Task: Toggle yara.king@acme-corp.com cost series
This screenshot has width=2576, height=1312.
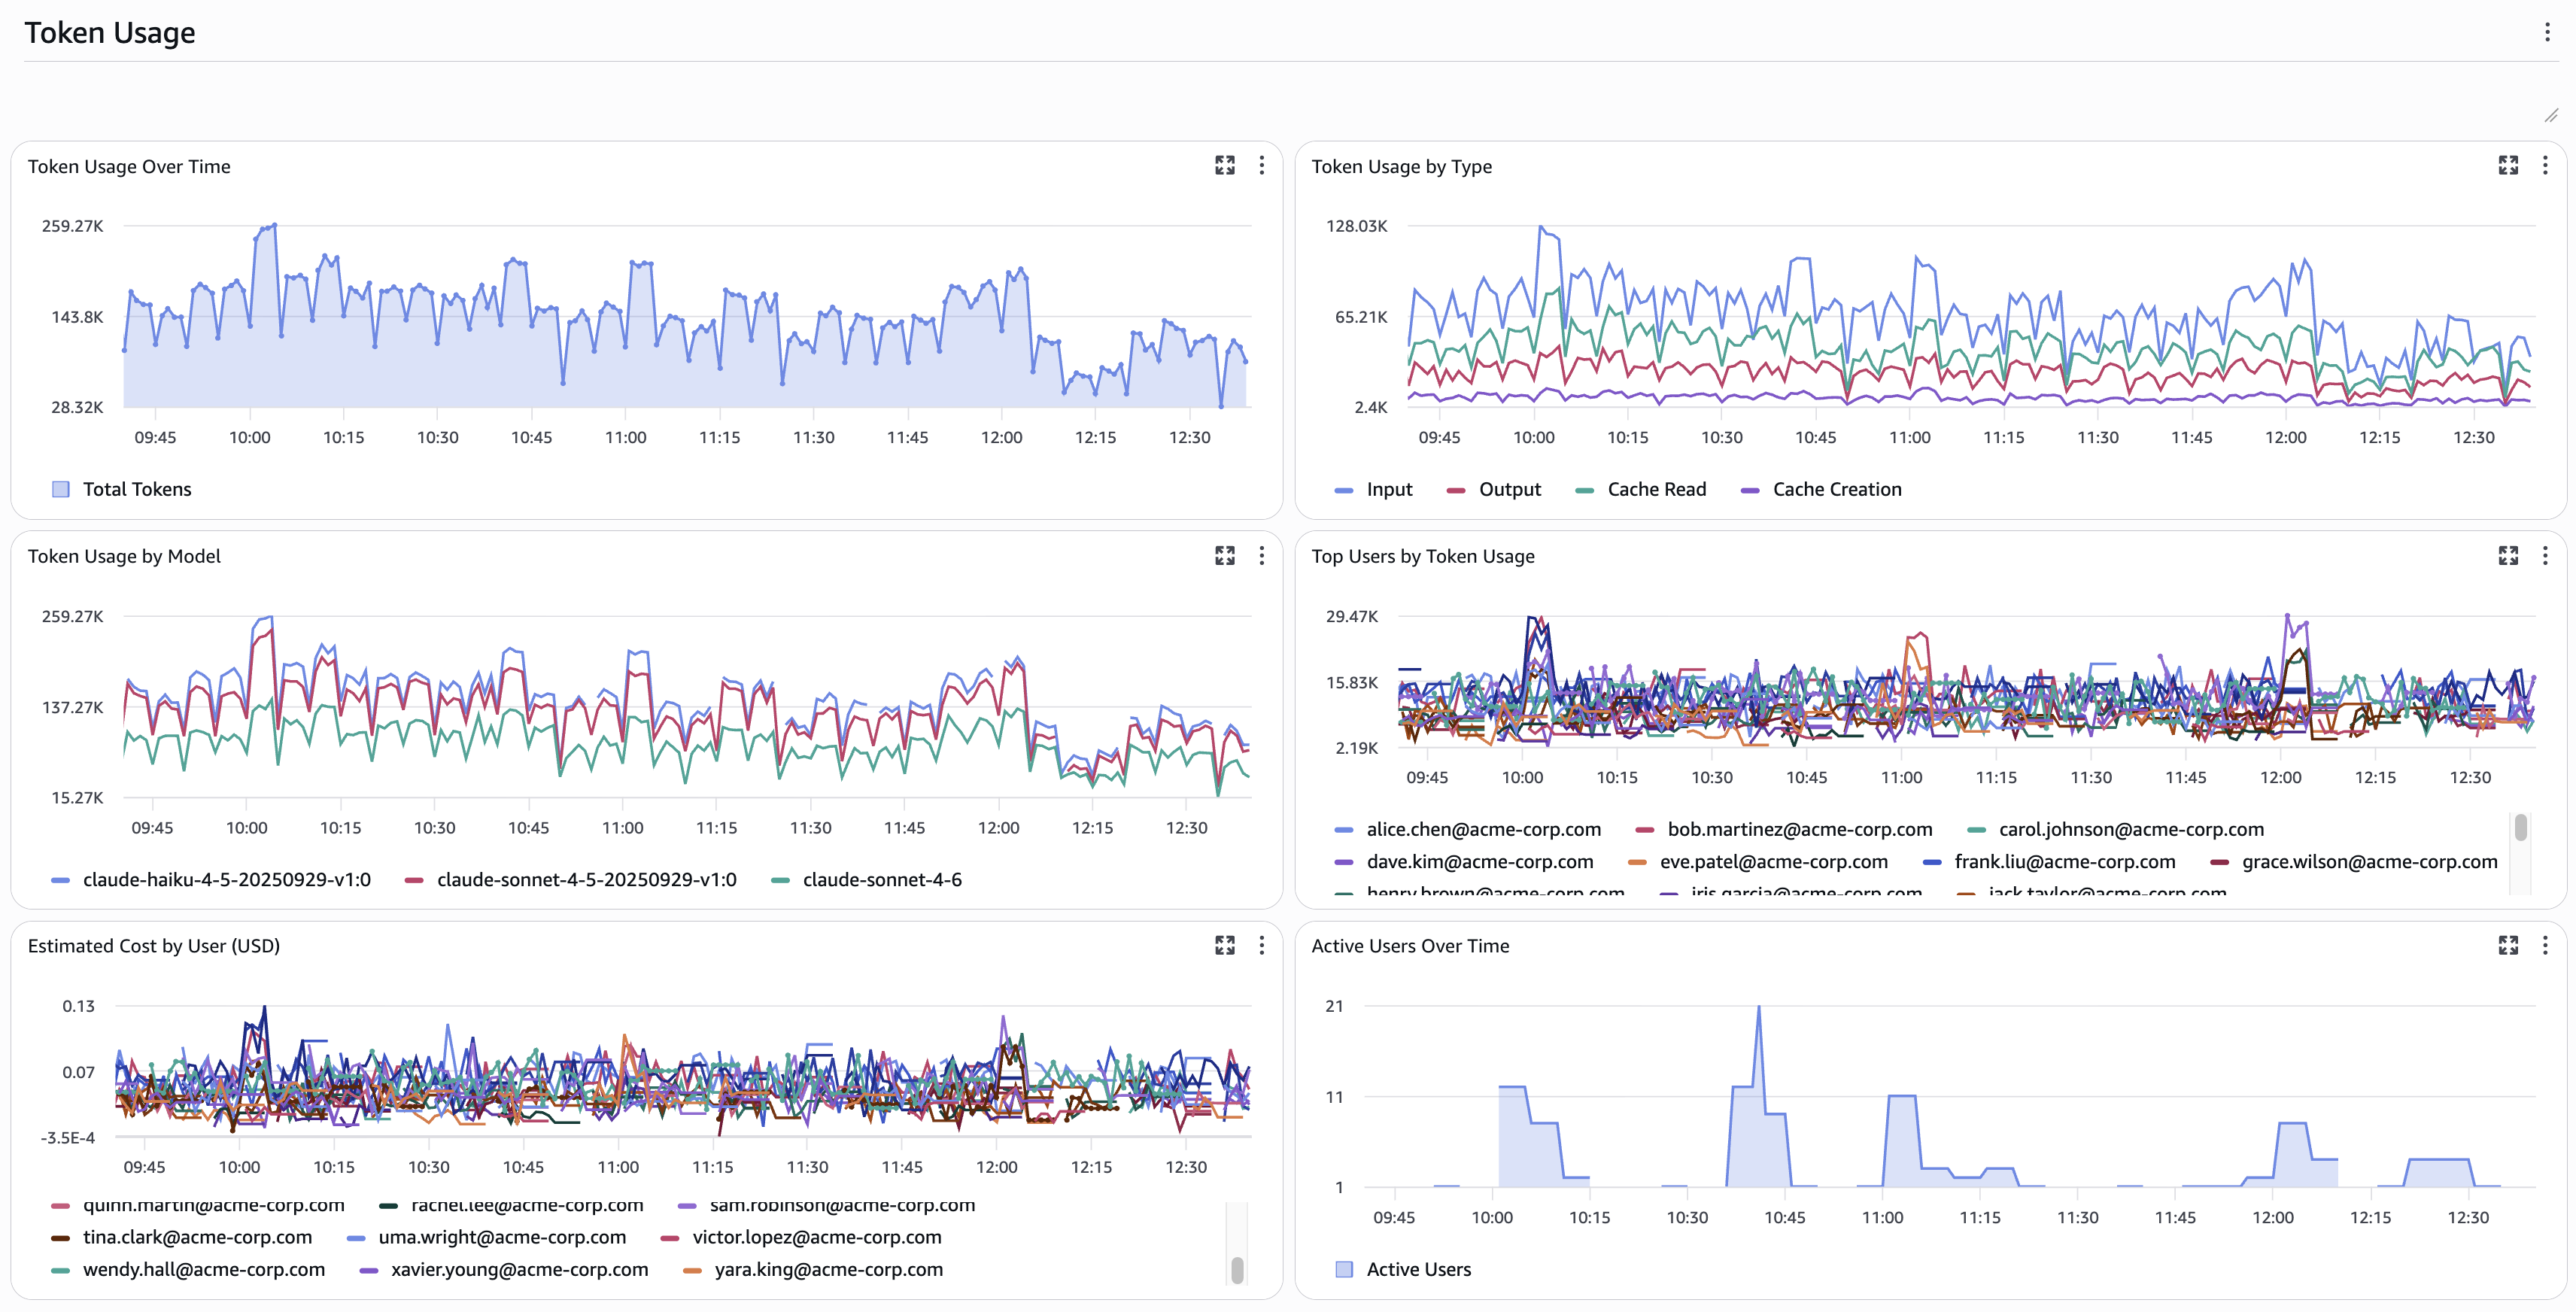Action: pyautogui.click(x=813, y=1269)
